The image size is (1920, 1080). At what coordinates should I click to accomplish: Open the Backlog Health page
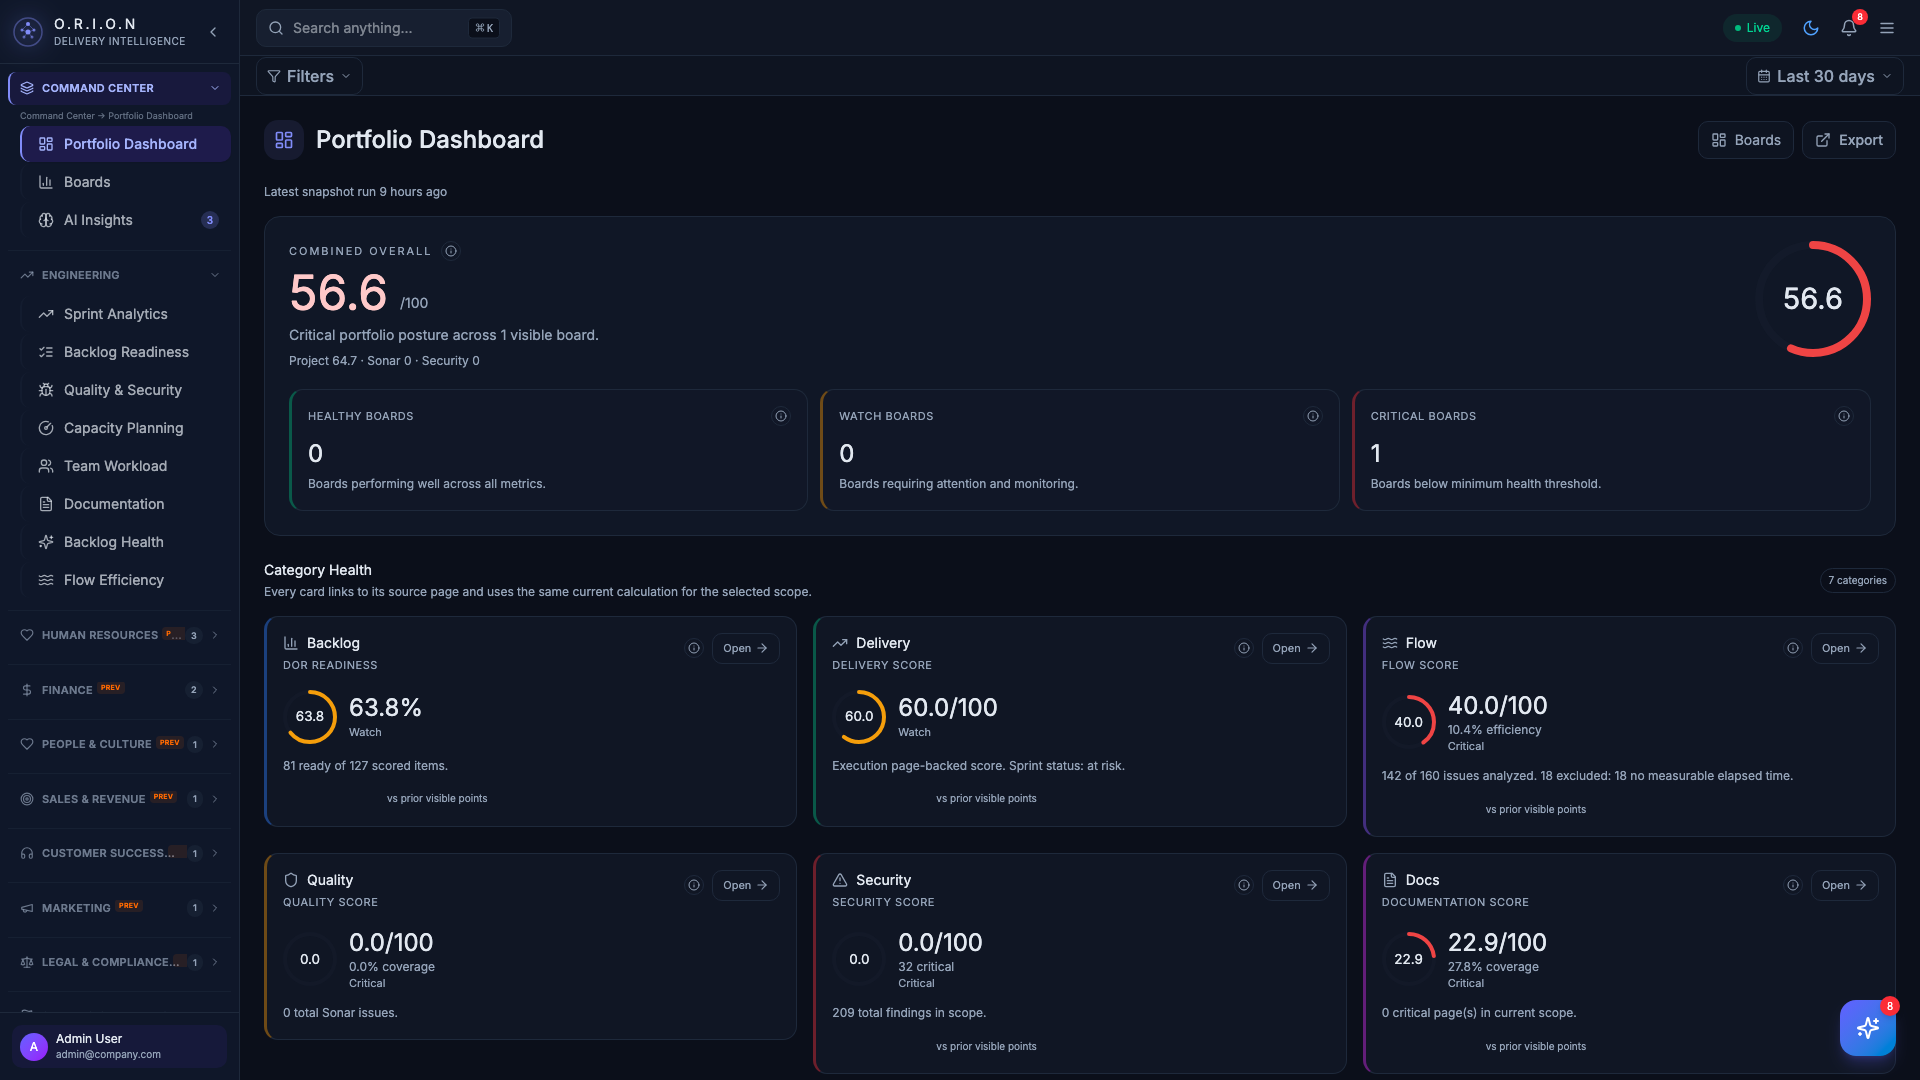(112, 542)
